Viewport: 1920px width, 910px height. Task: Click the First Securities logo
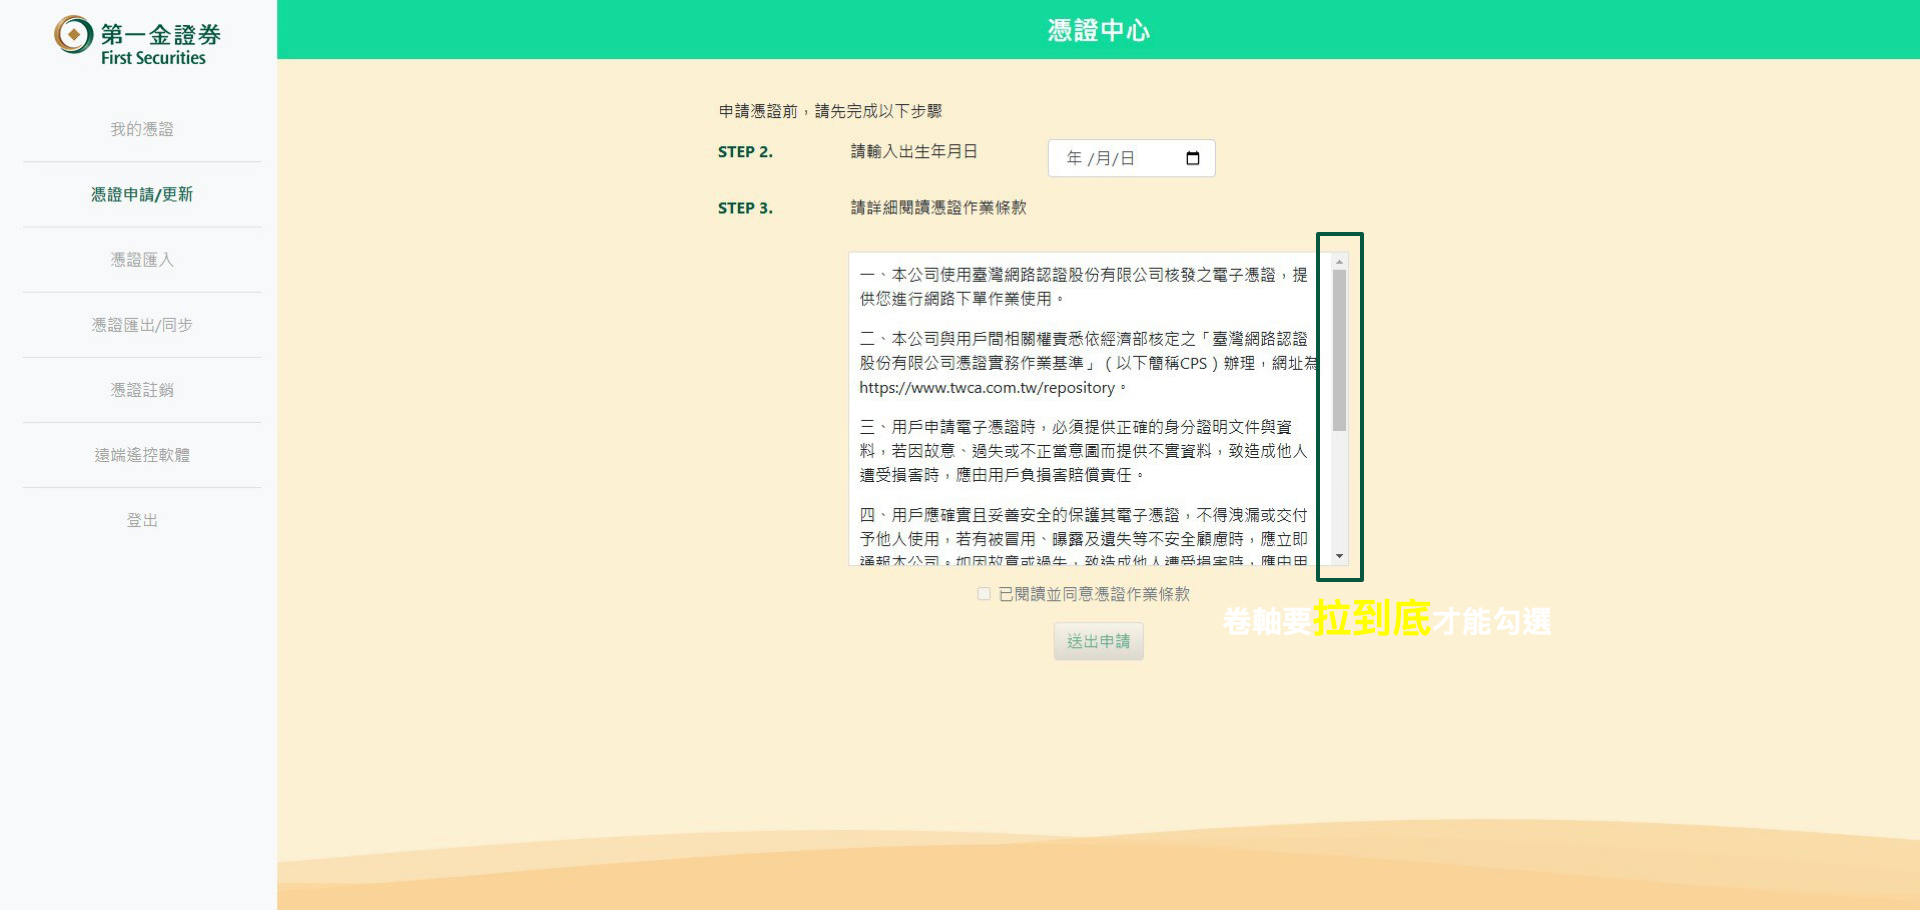137,41
